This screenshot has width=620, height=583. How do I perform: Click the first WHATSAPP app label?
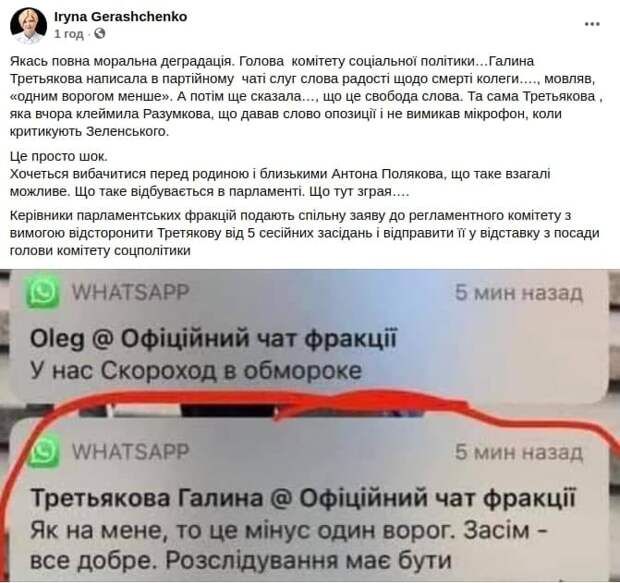tap(130, 292)
